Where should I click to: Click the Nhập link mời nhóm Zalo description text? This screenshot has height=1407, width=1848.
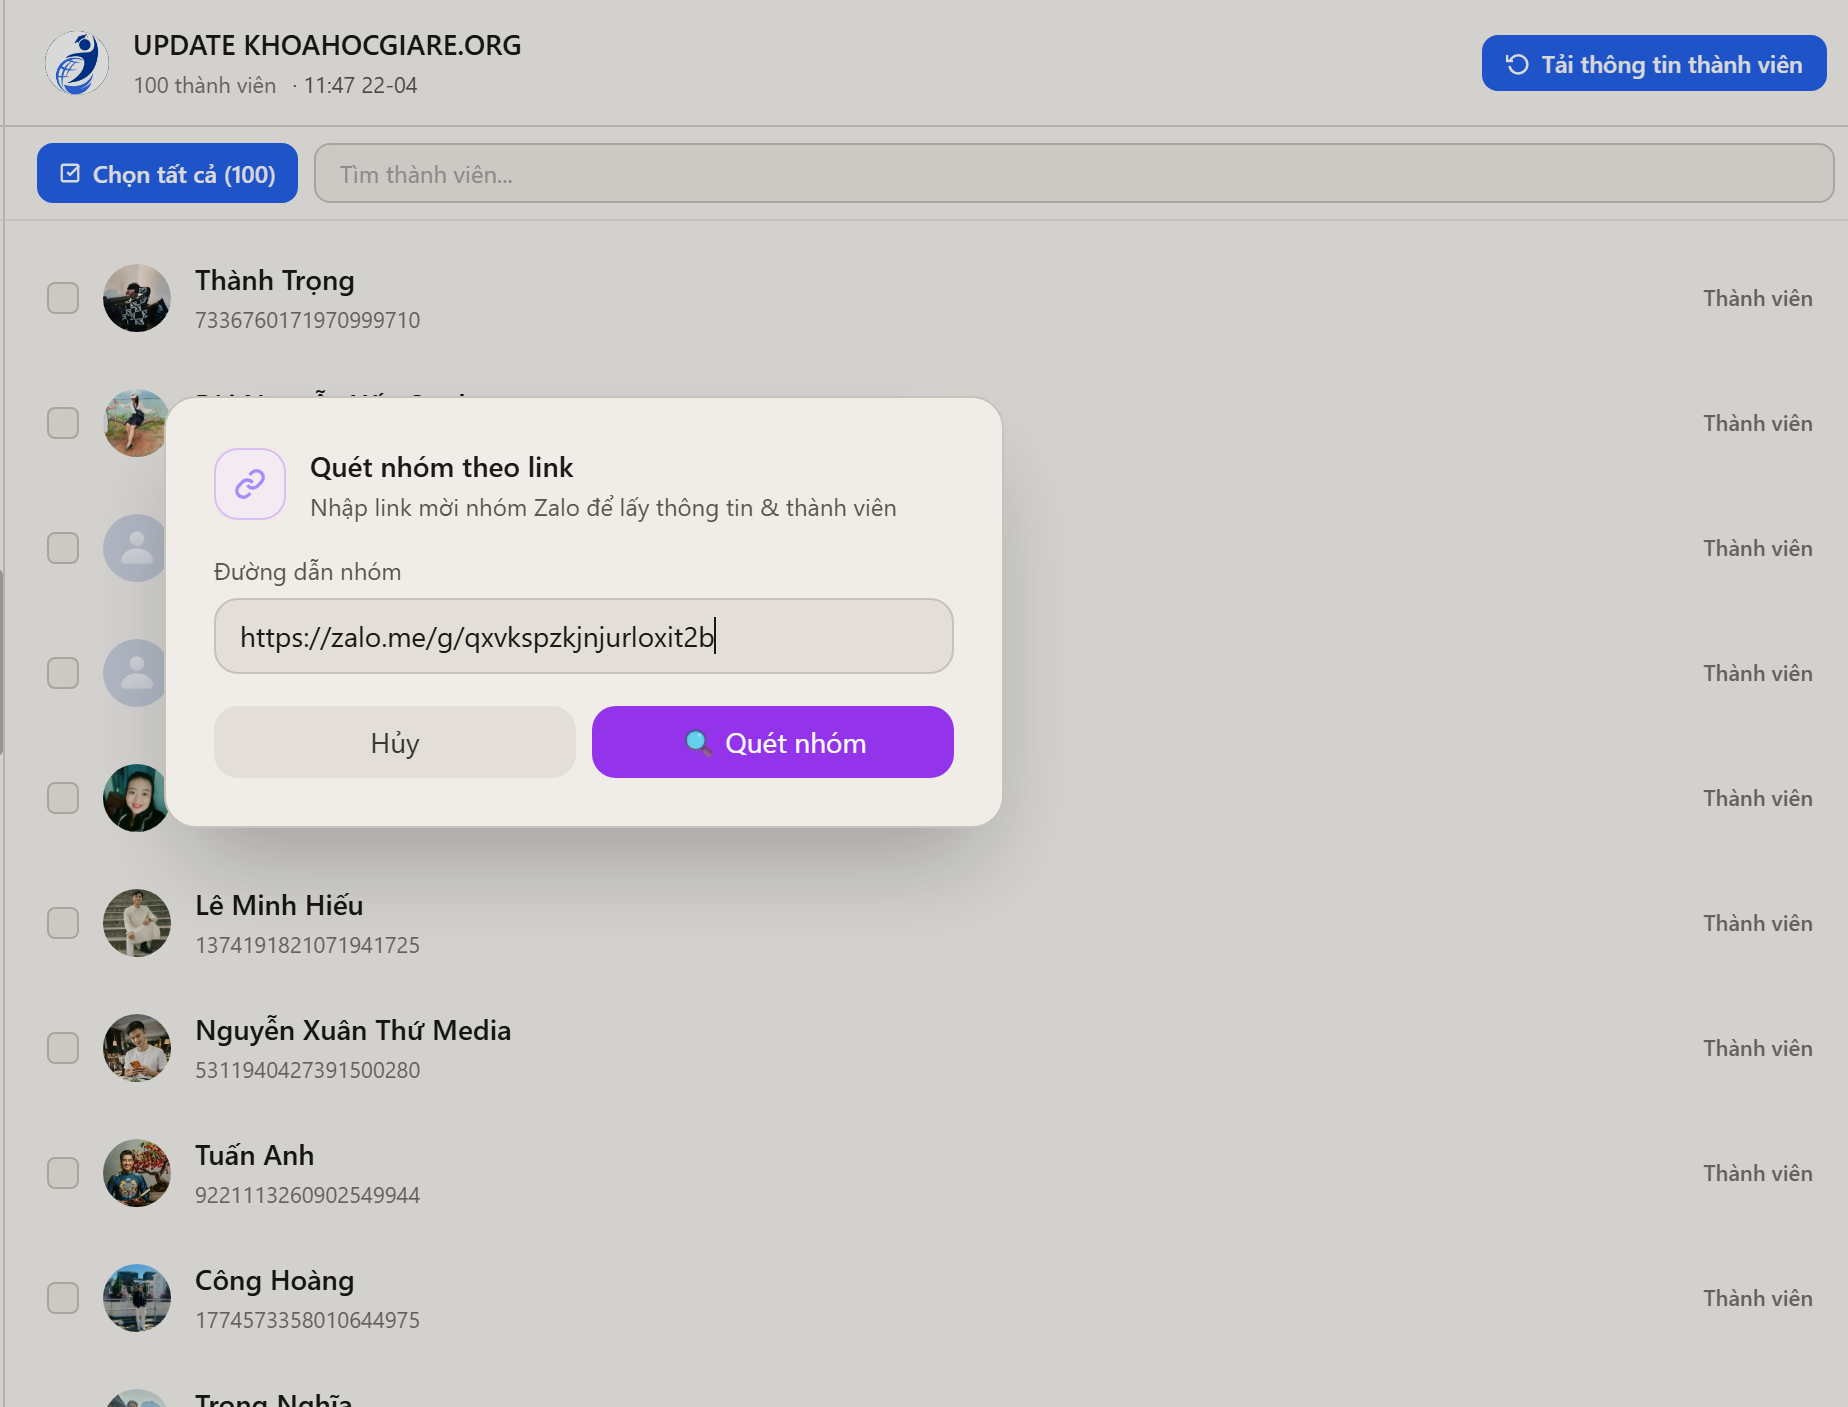point(603,508)
